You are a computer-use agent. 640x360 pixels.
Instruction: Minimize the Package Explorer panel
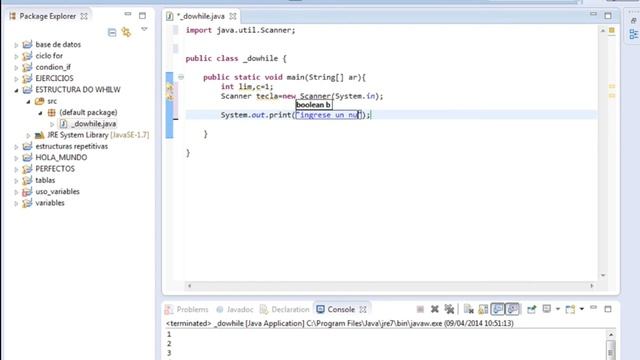[128, 15]
